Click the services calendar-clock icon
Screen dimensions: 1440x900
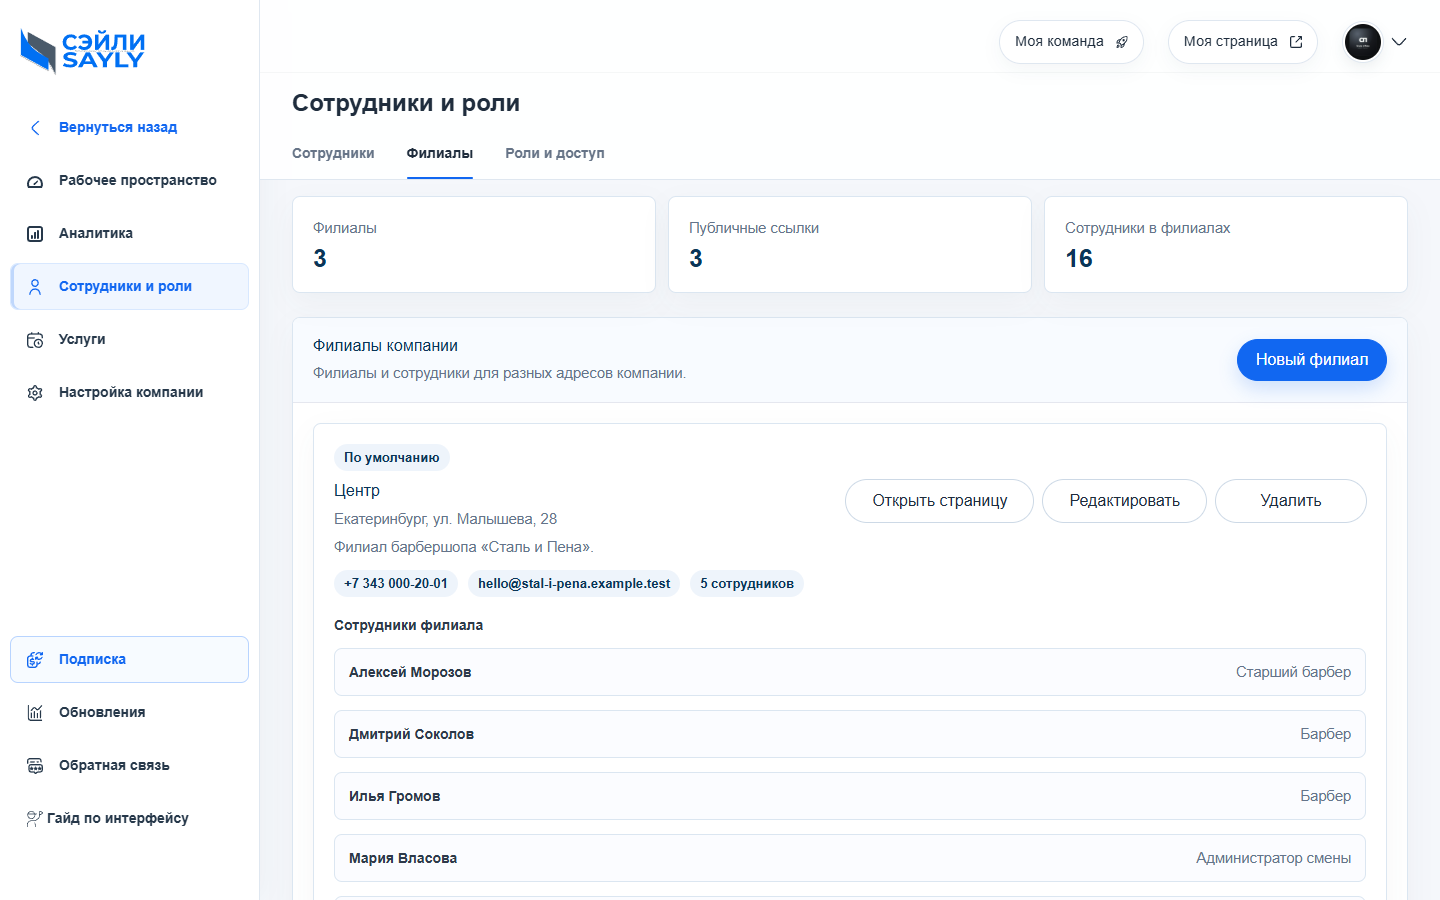click(35, 340)
